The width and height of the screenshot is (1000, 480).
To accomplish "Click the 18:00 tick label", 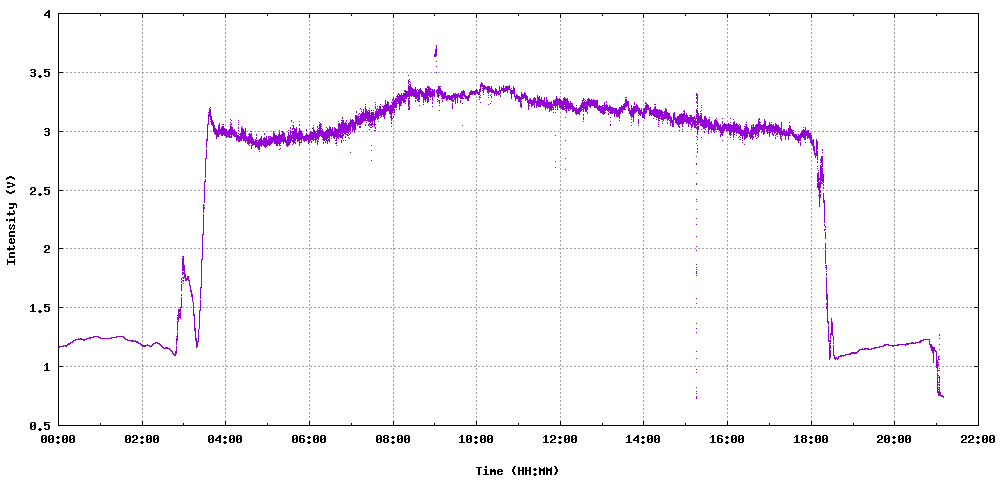I will click(810, 439).
